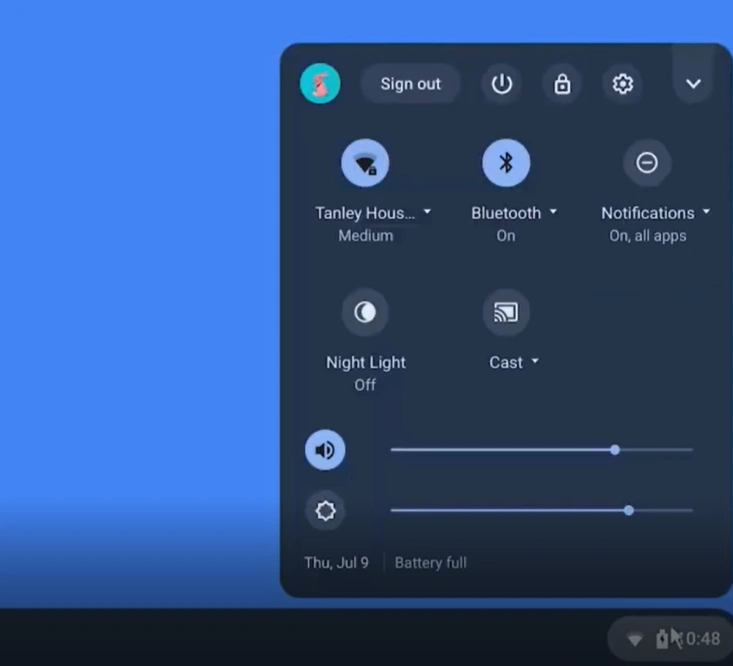Open the Cast devices label menu
The image size is (733, 666).
513,362
